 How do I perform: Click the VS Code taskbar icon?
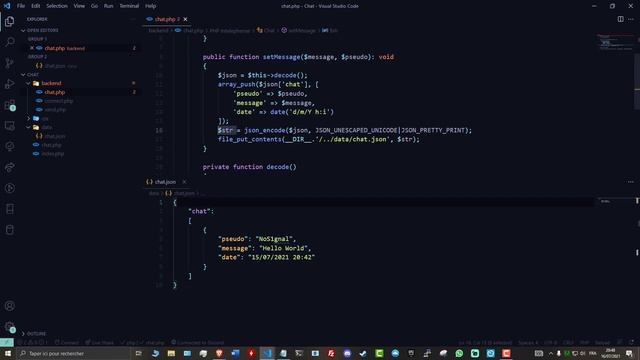pos(267,353)
